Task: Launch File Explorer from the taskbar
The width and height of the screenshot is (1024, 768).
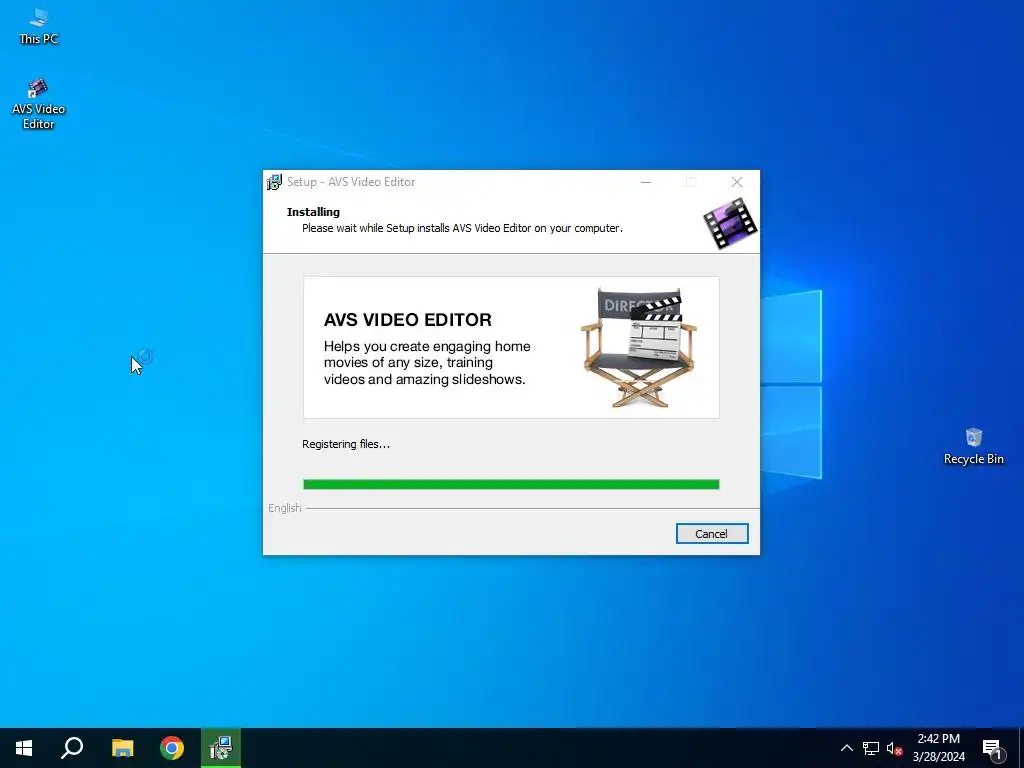Action: 122,748
